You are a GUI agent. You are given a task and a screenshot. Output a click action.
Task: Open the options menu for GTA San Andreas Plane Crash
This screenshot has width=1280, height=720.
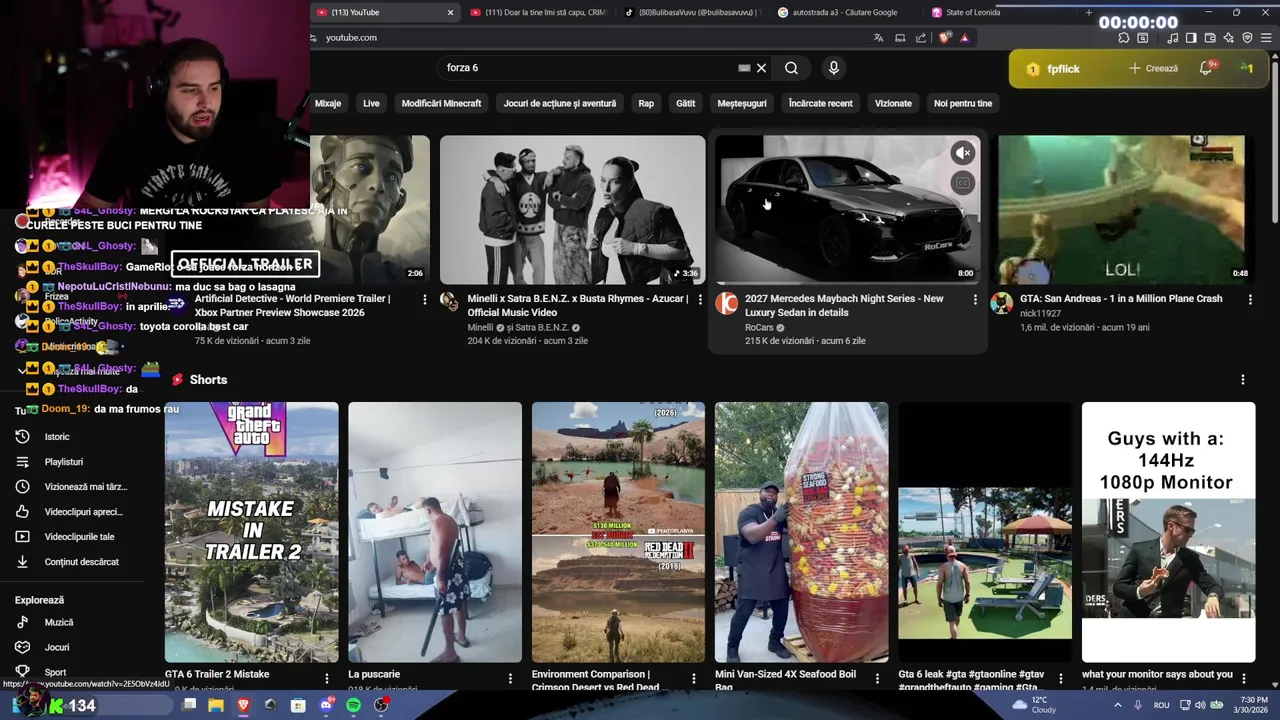pyautogui.click(x=1250, y=299)
